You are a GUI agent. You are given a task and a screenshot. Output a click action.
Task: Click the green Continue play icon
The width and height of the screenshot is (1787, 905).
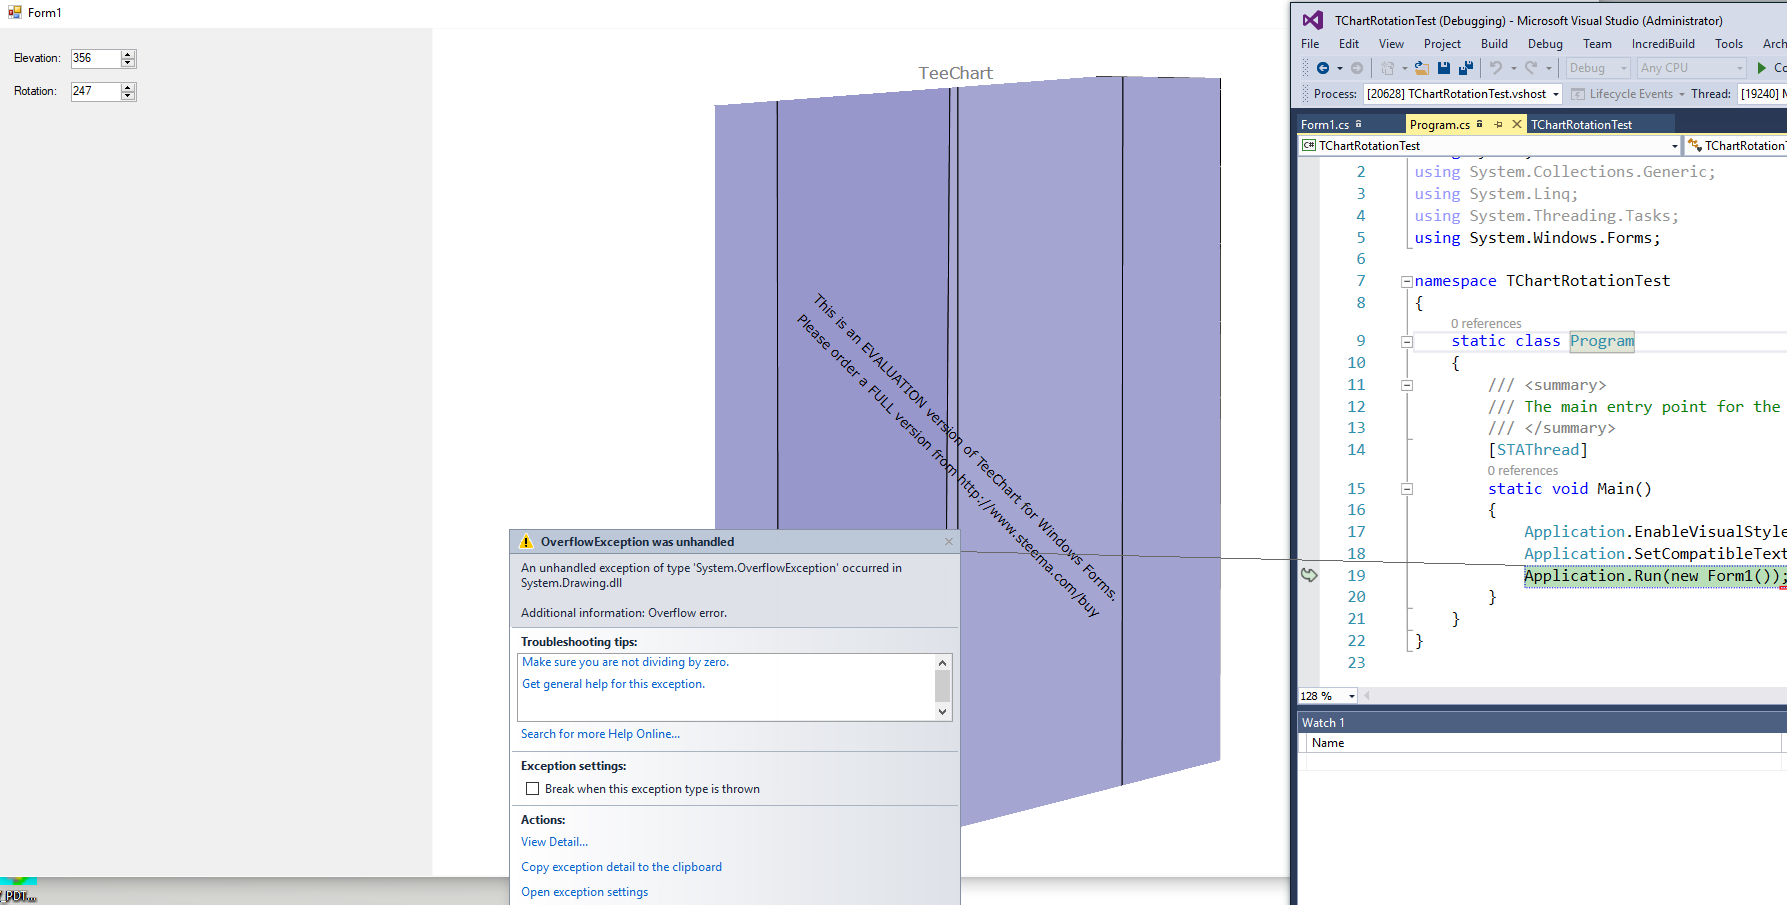(1762, 68)
